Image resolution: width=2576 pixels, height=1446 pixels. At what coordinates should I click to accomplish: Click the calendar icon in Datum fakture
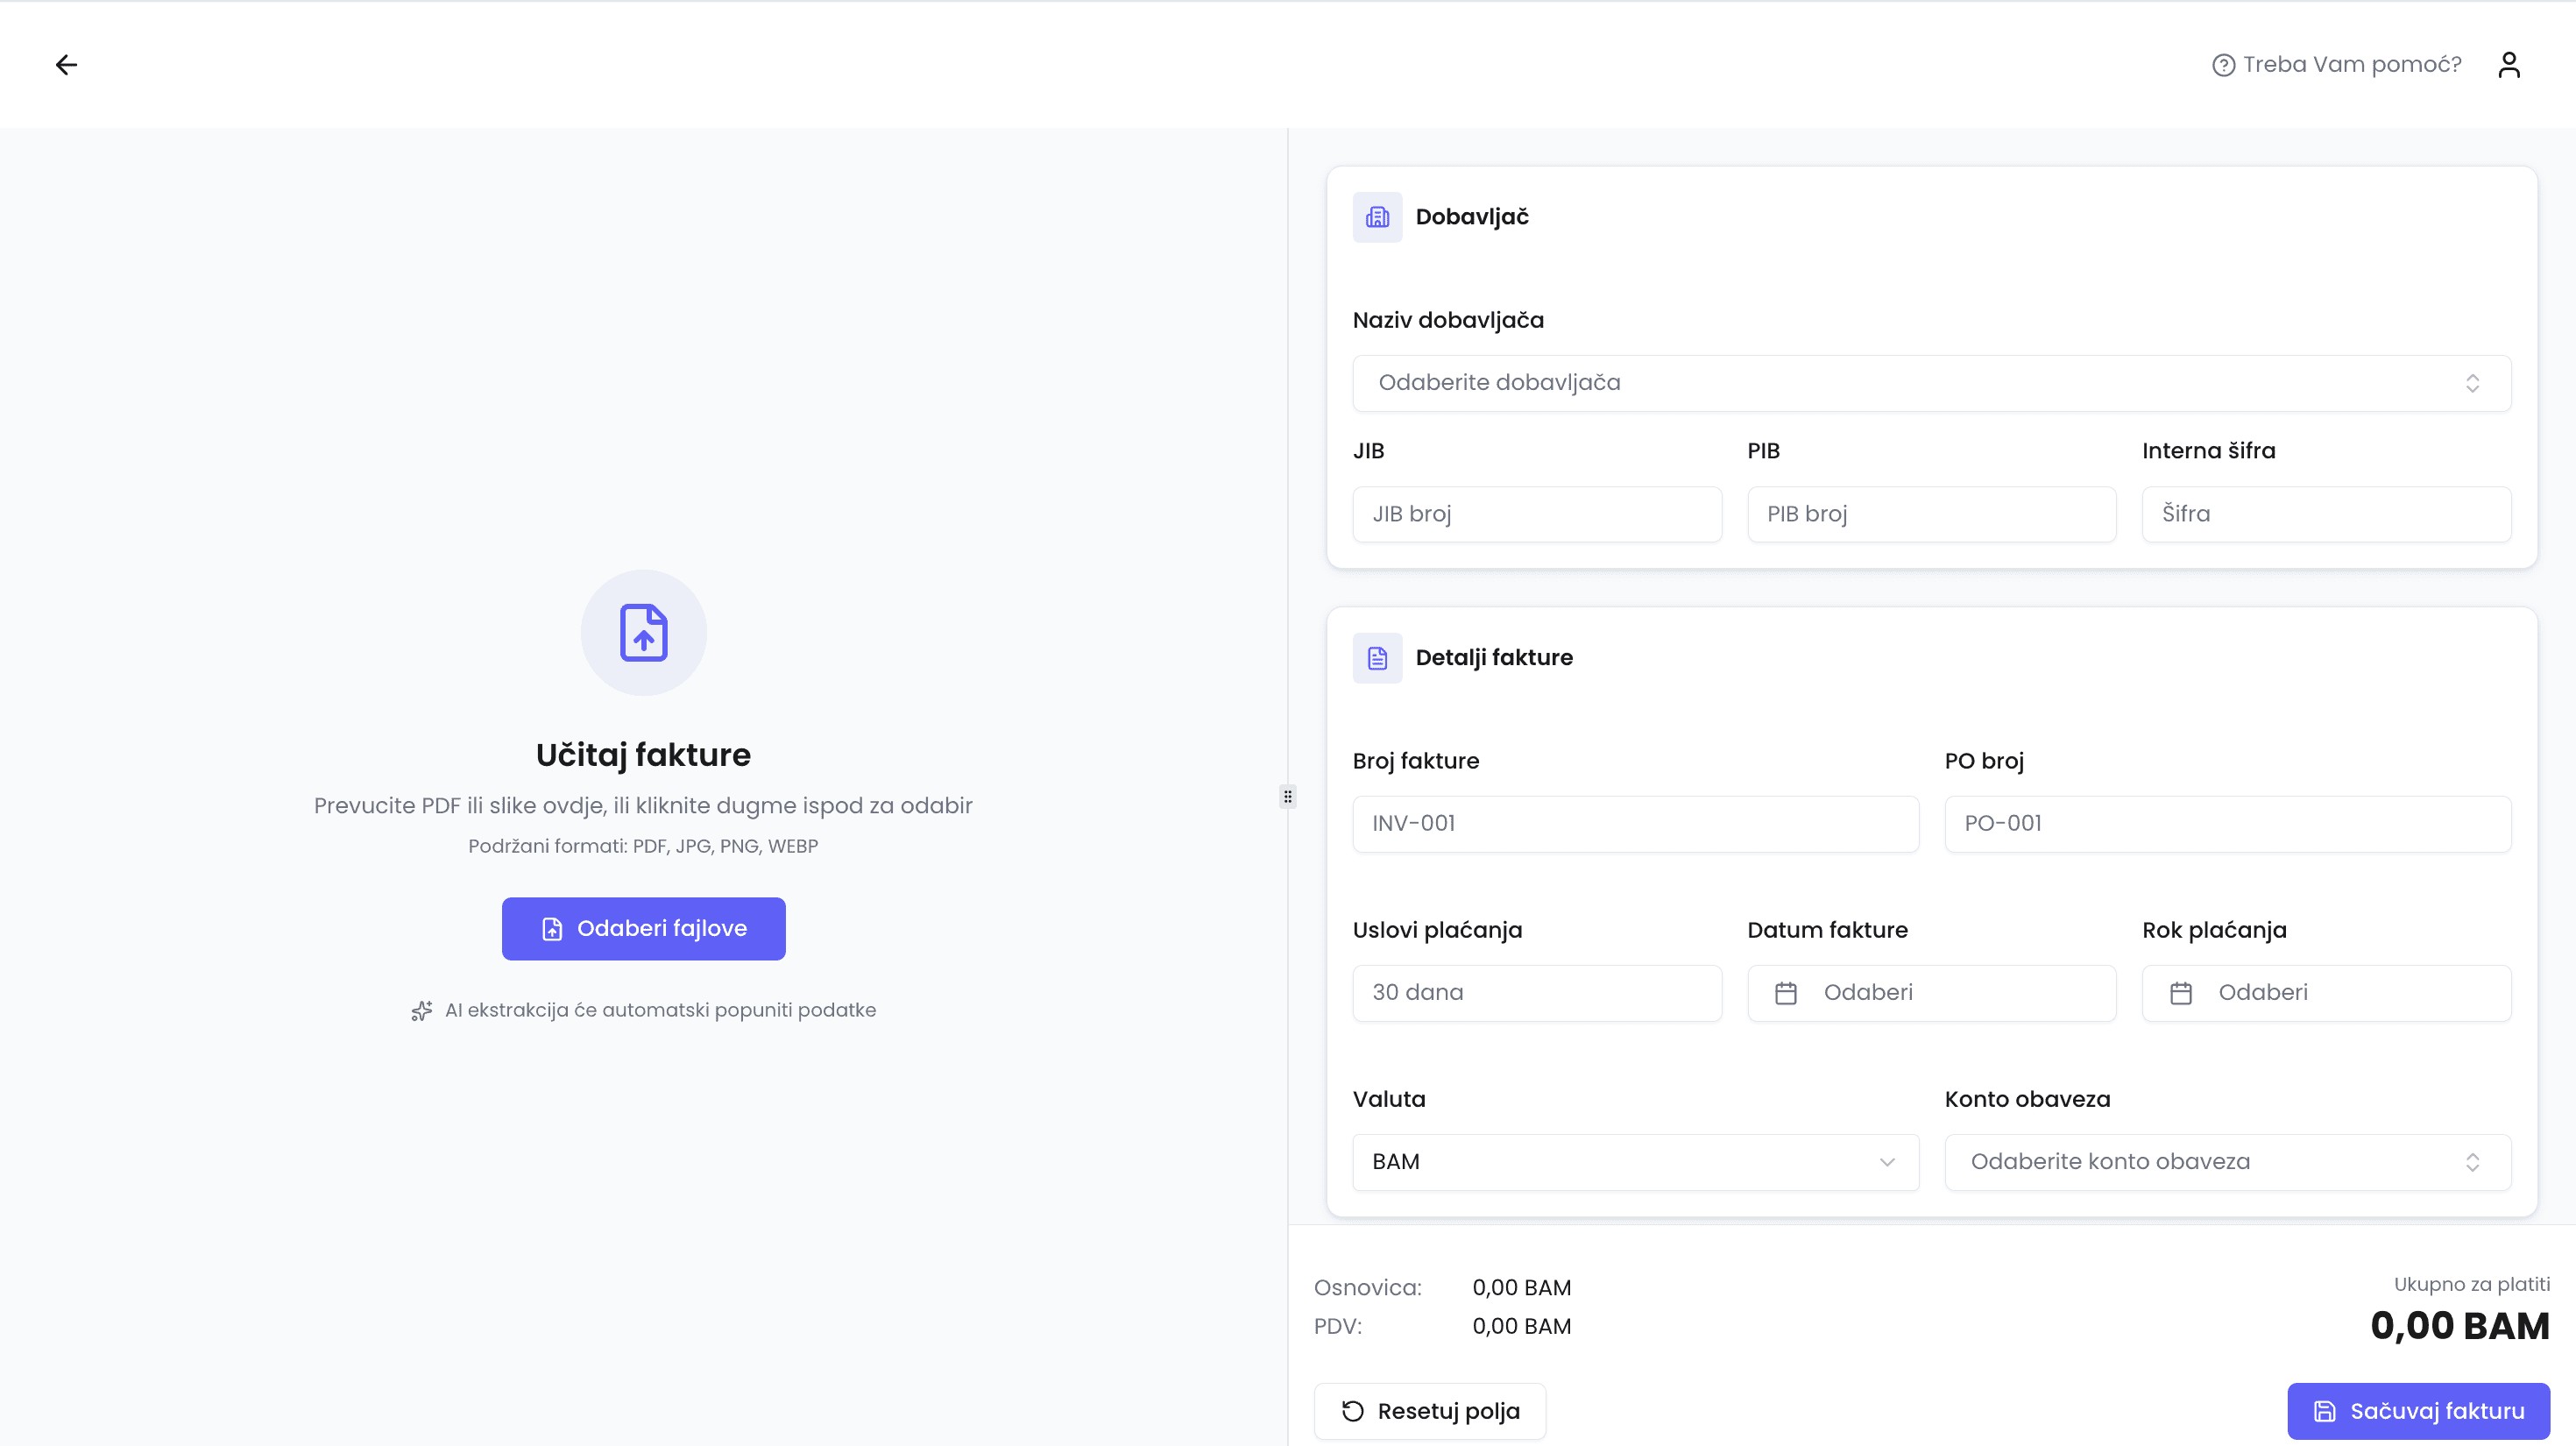click(x=1785, y=993)
